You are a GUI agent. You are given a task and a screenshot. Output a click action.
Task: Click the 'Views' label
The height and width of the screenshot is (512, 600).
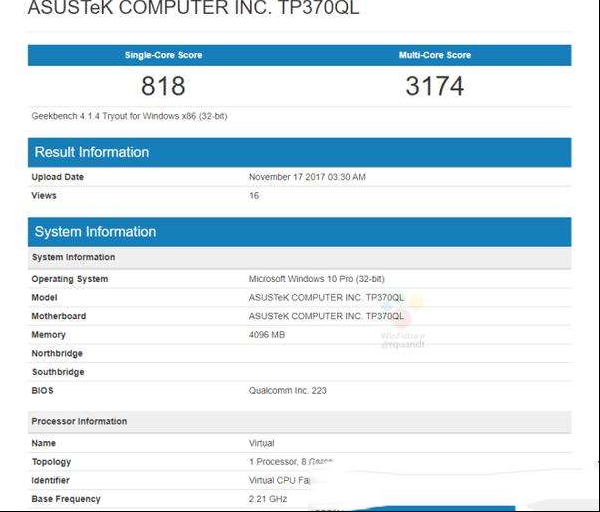44,196
